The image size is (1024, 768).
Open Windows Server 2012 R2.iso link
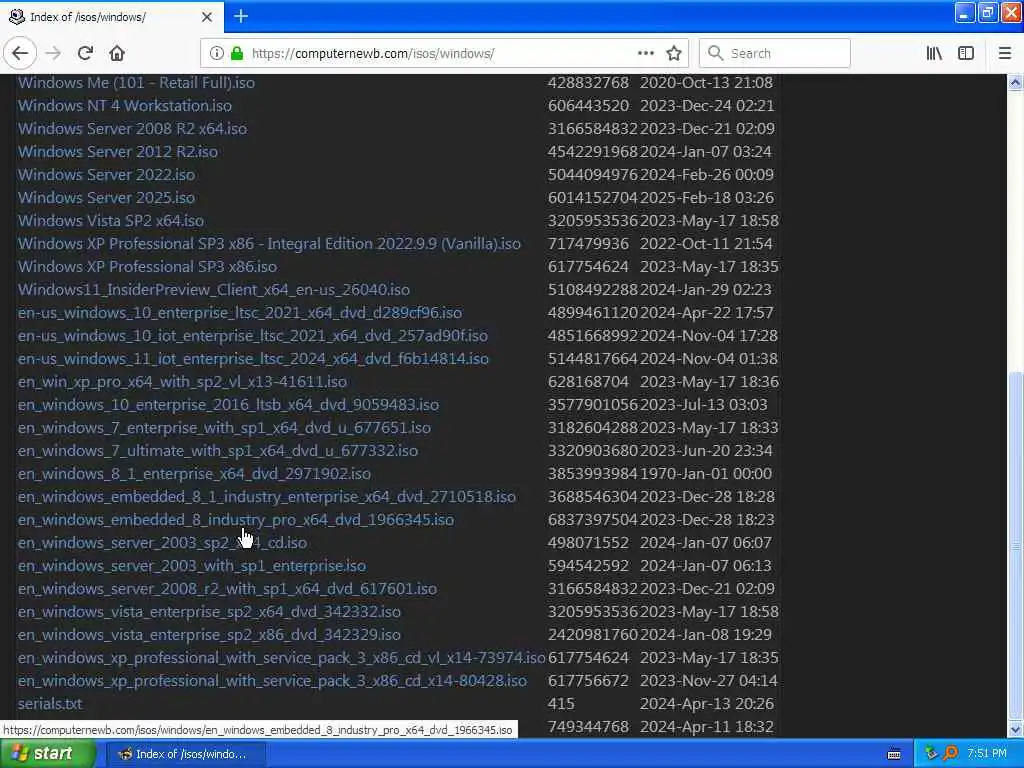(118, 152)
